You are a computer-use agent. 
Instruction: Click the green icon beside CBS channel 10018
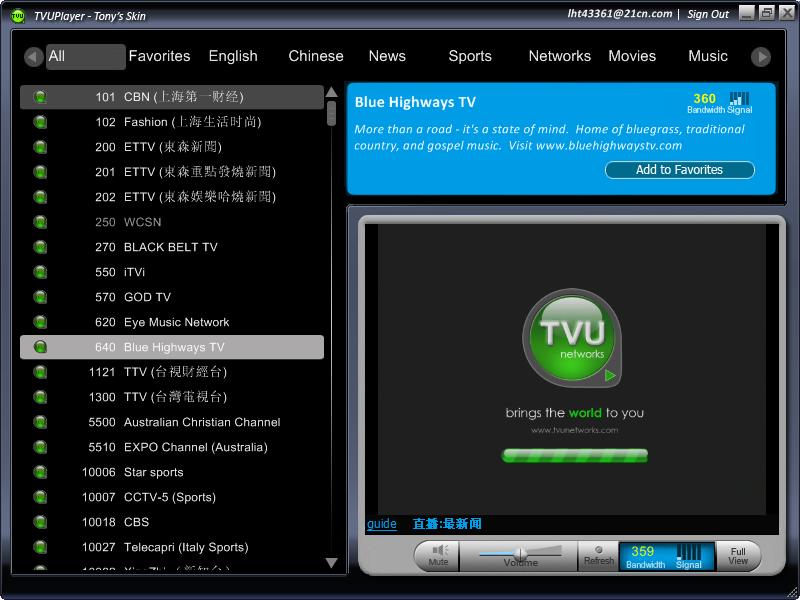(40, 522)
